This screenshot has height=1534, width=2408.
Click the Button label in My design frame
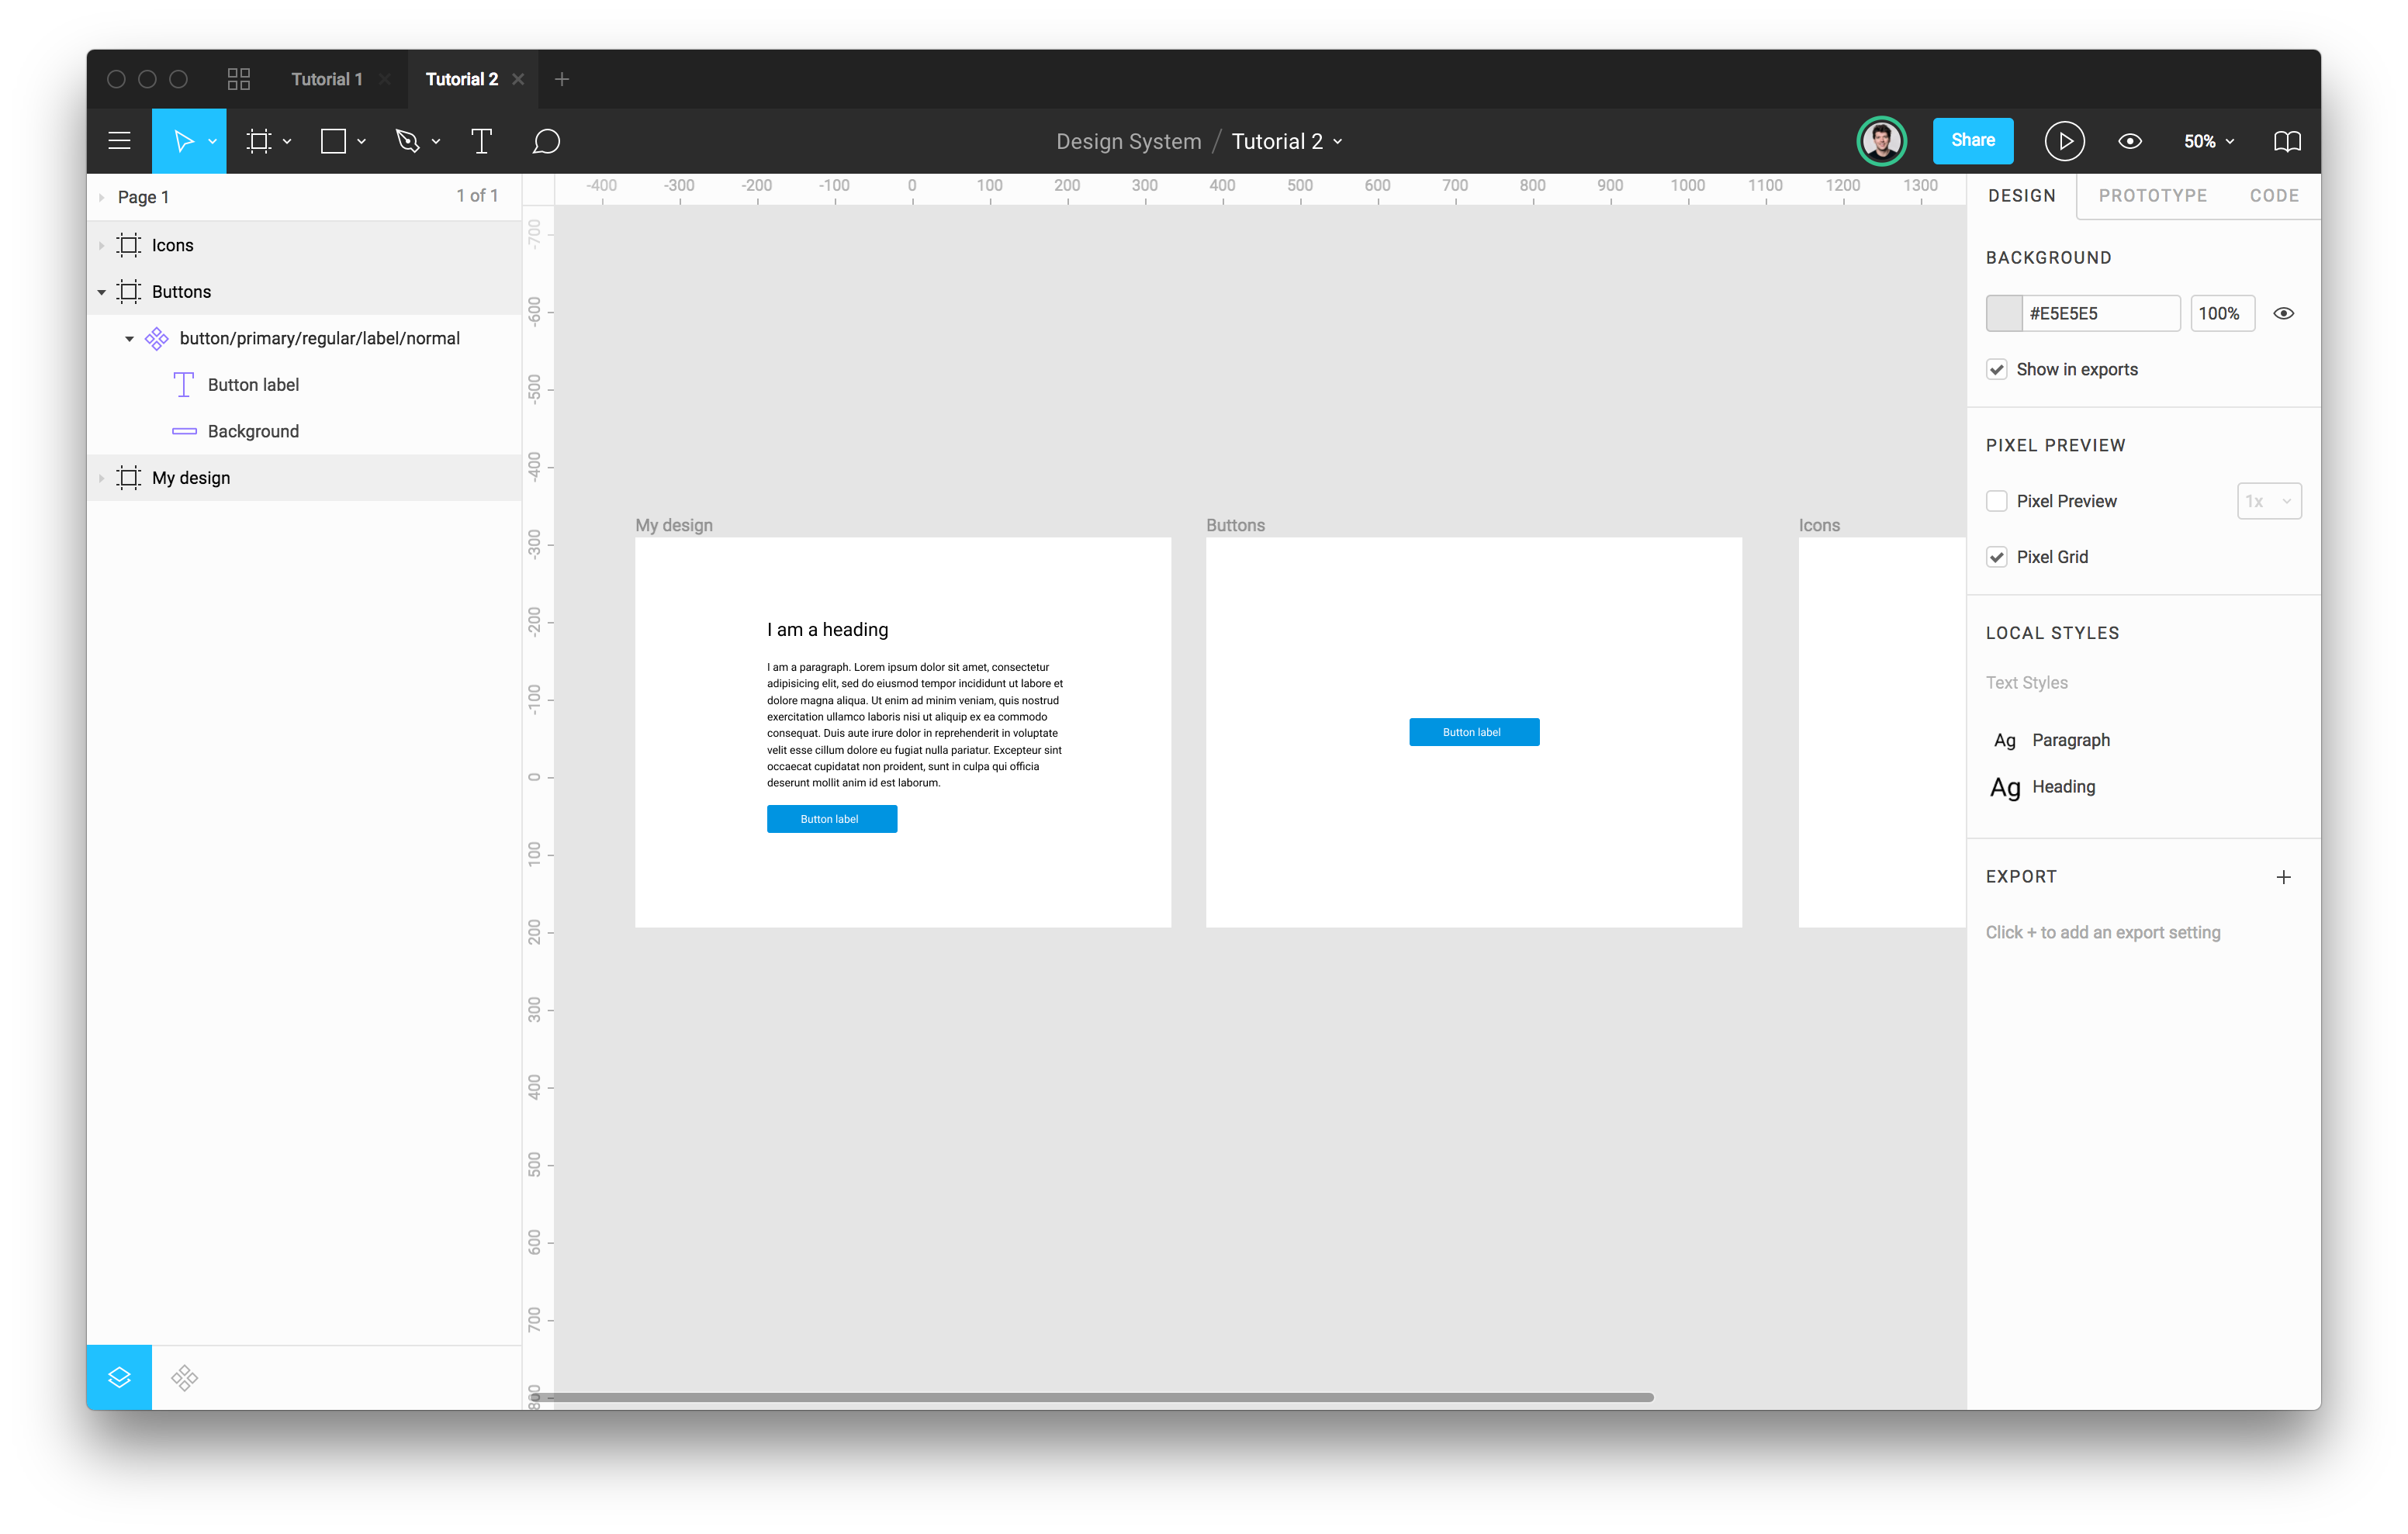tap(831, 819)
